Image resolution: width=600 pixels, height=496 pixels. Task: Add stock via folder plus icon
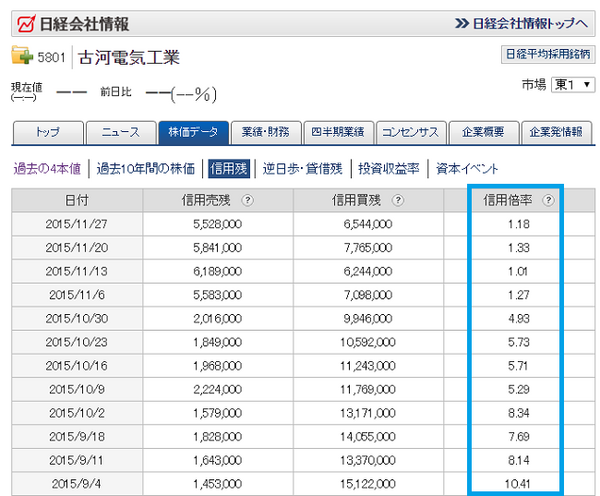point(22,55)
